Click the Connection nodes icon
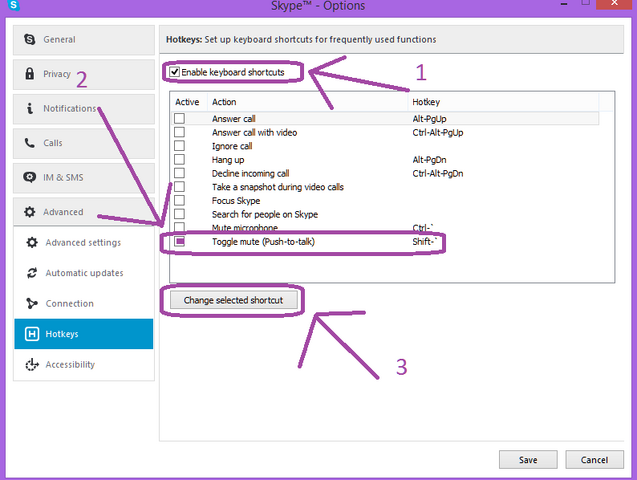The height and width of the screenshot is (480, 637). click(x=32, y=303)
